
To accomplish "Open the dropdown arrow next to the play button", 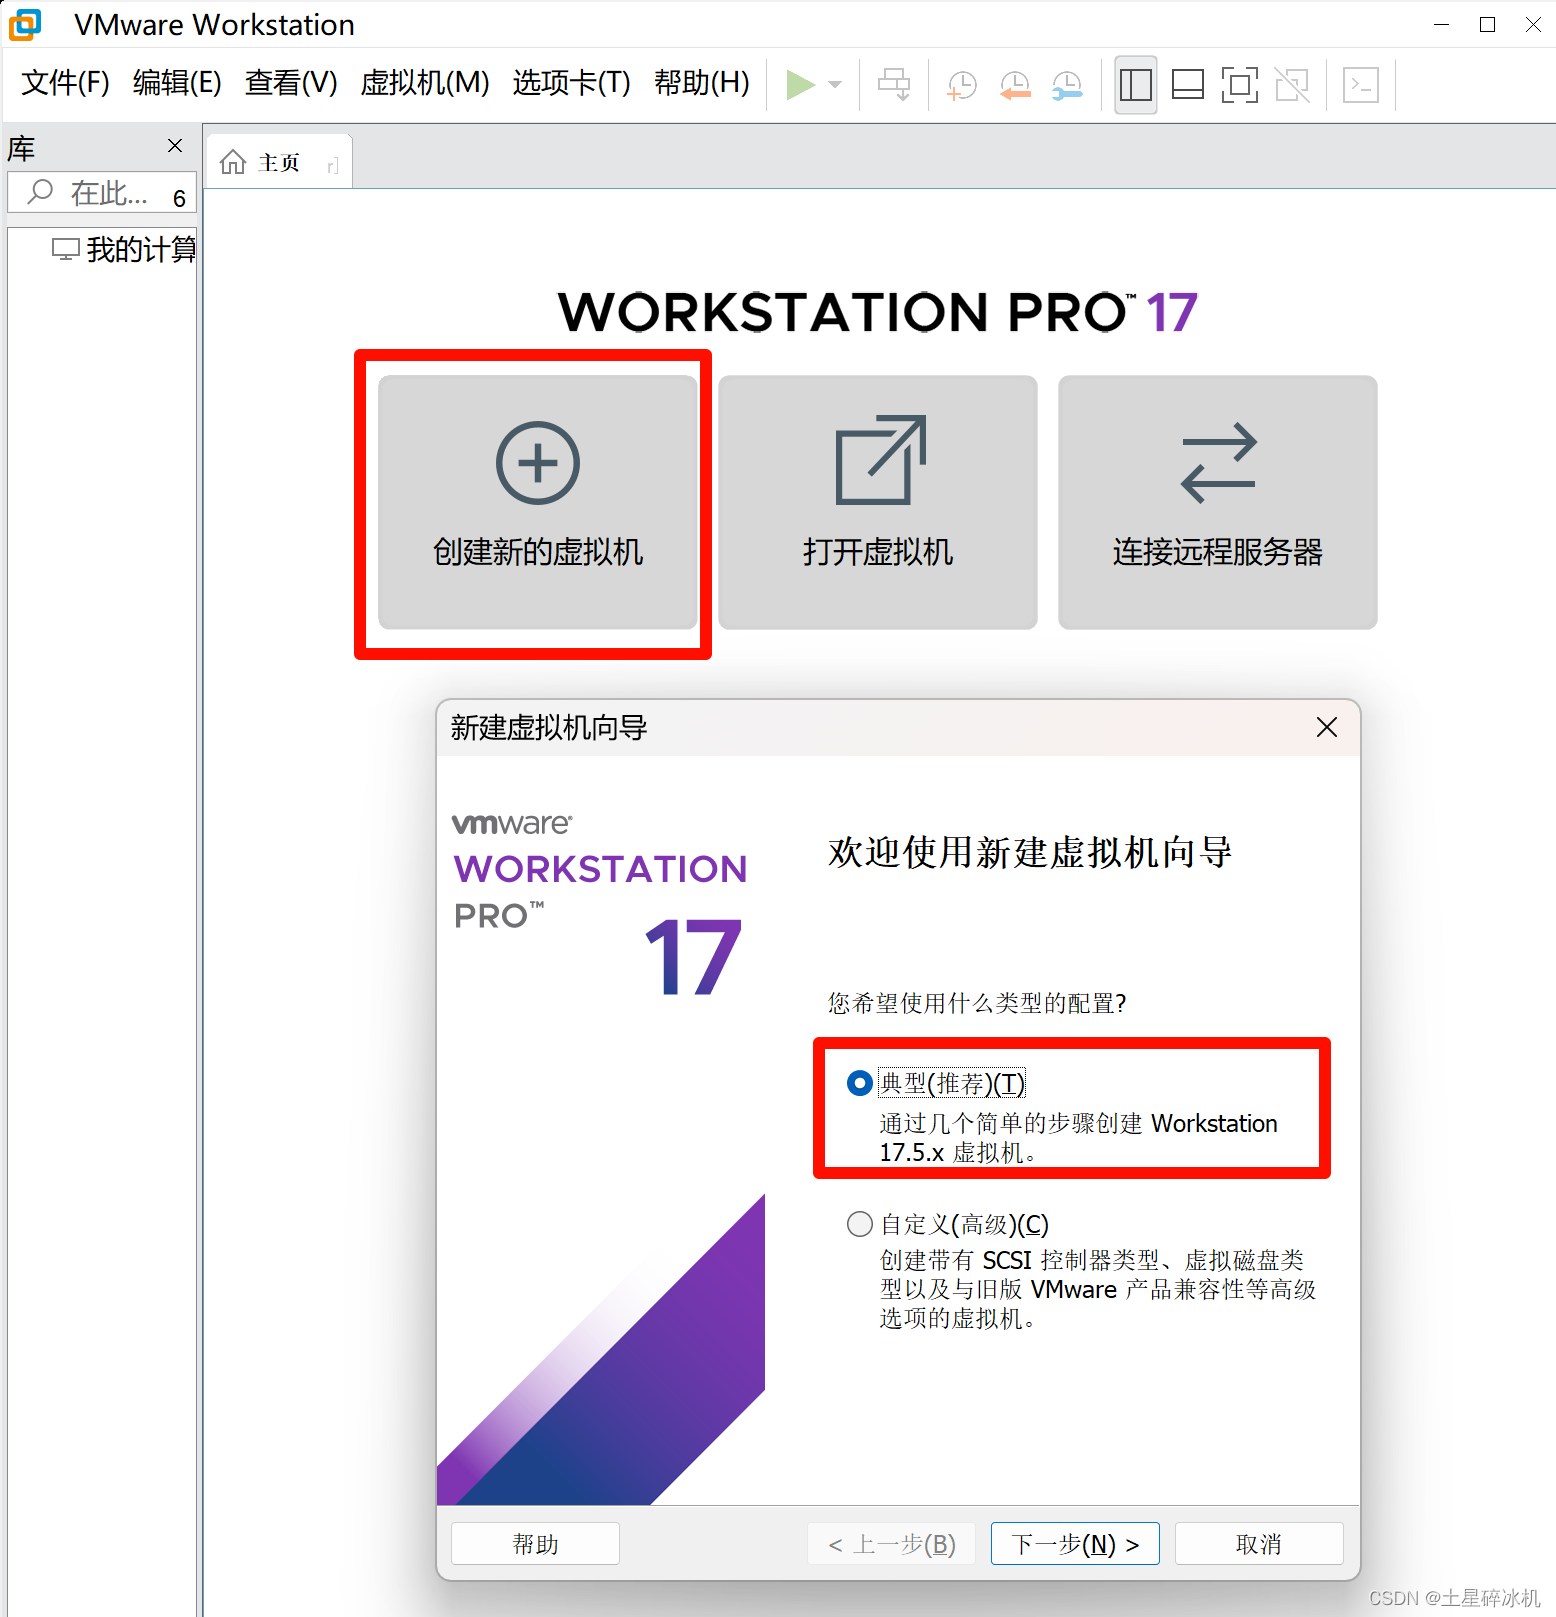I will click(x=835, y=85).
